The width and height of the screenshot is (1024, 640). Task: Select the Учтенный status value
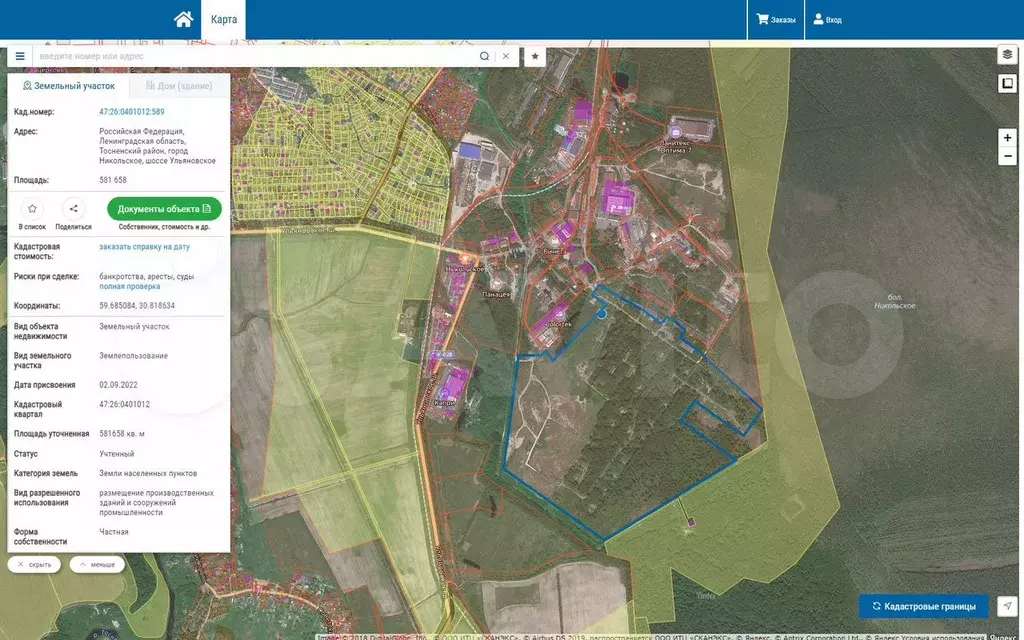click(x=116, y=453)
